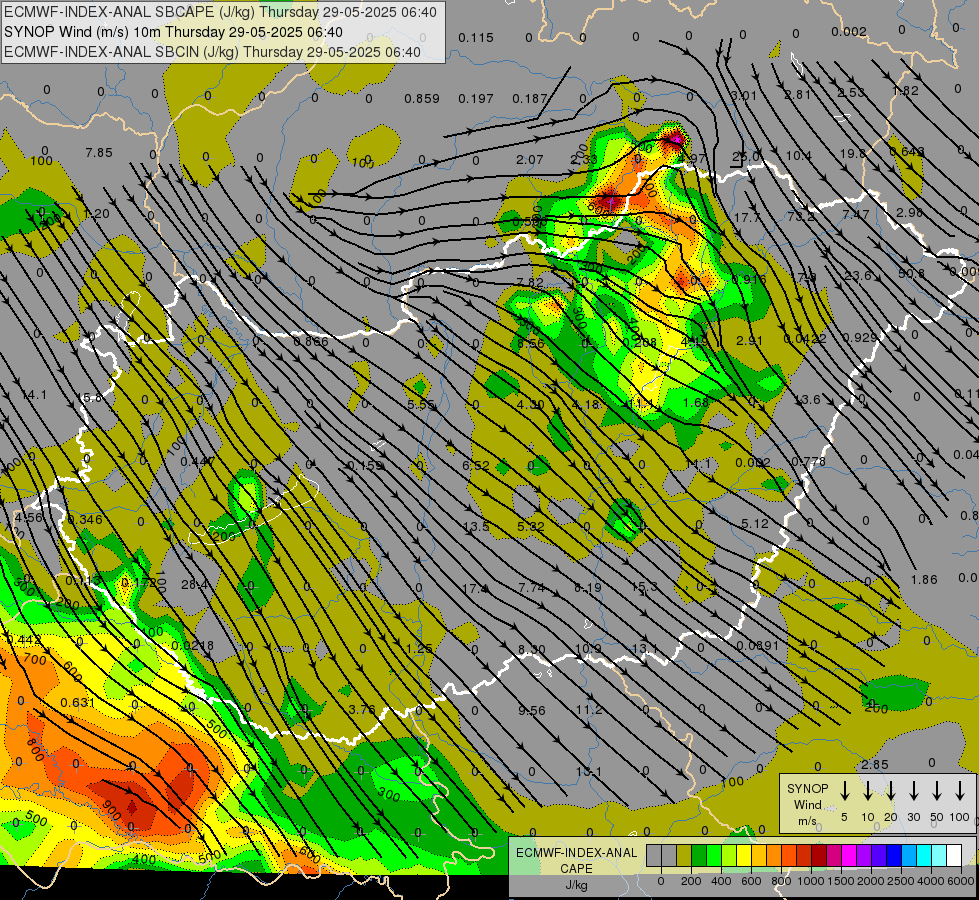This screenshot has width=979, height=900.
Task: Click the map value '3.01'
Action: point(744,96)
